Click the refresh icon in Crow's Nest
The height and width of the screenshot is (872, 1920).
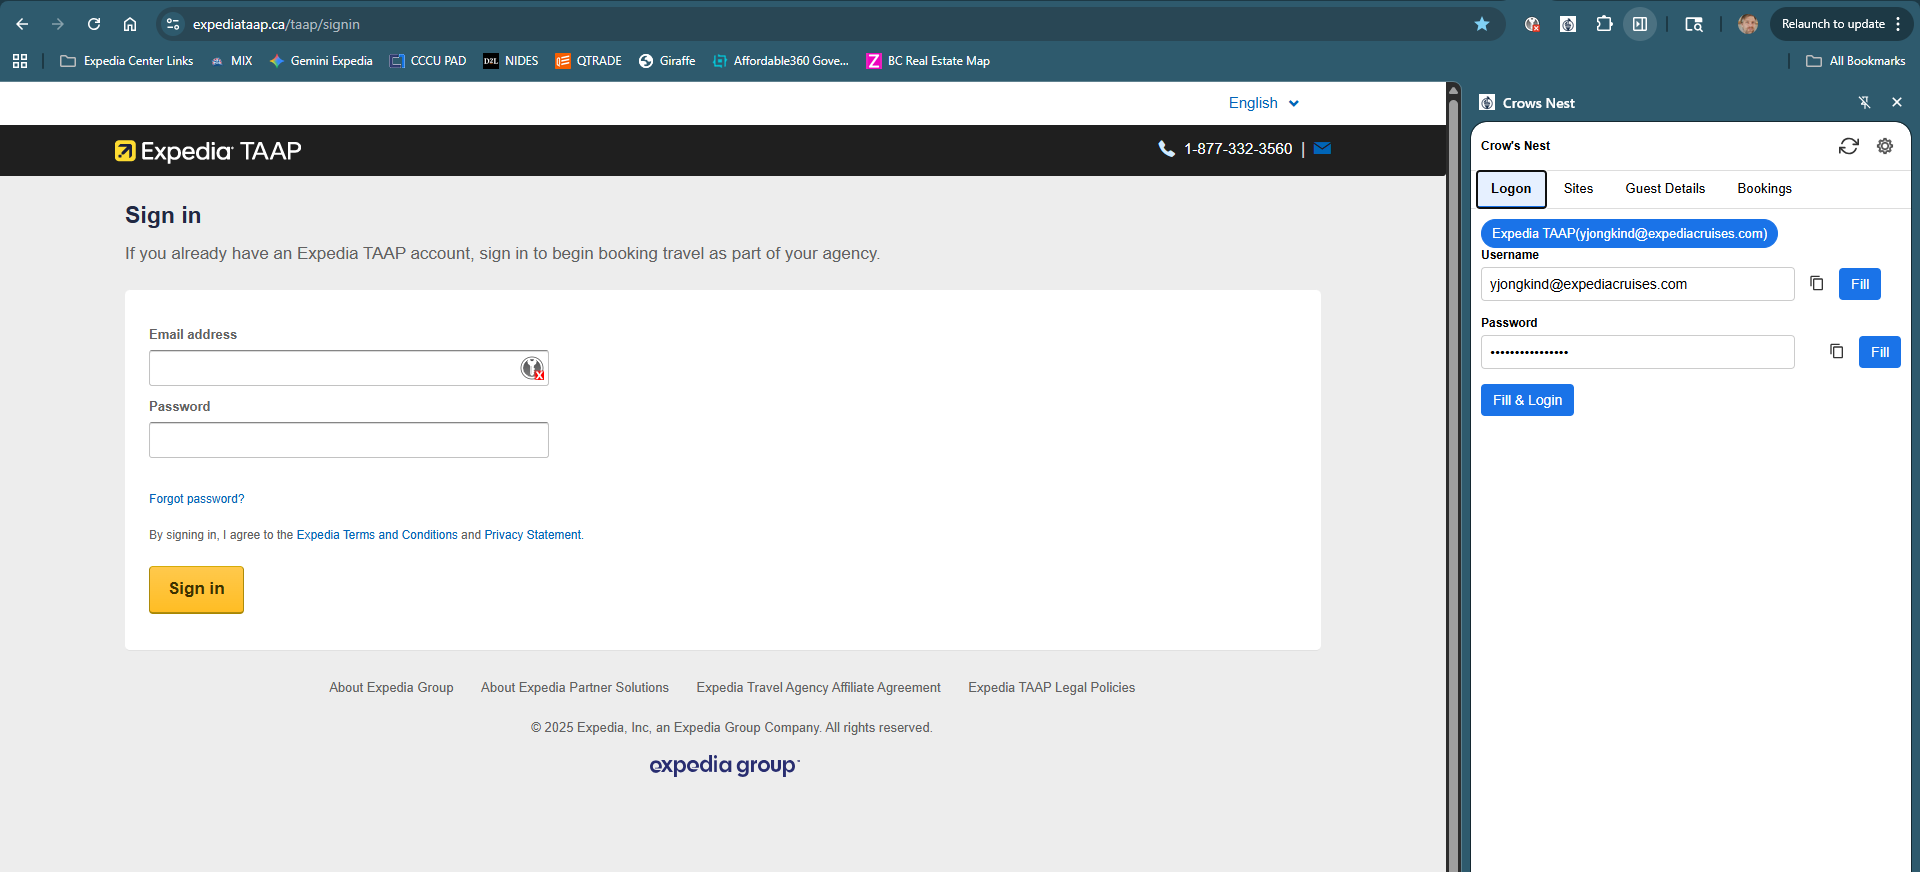1848,146
